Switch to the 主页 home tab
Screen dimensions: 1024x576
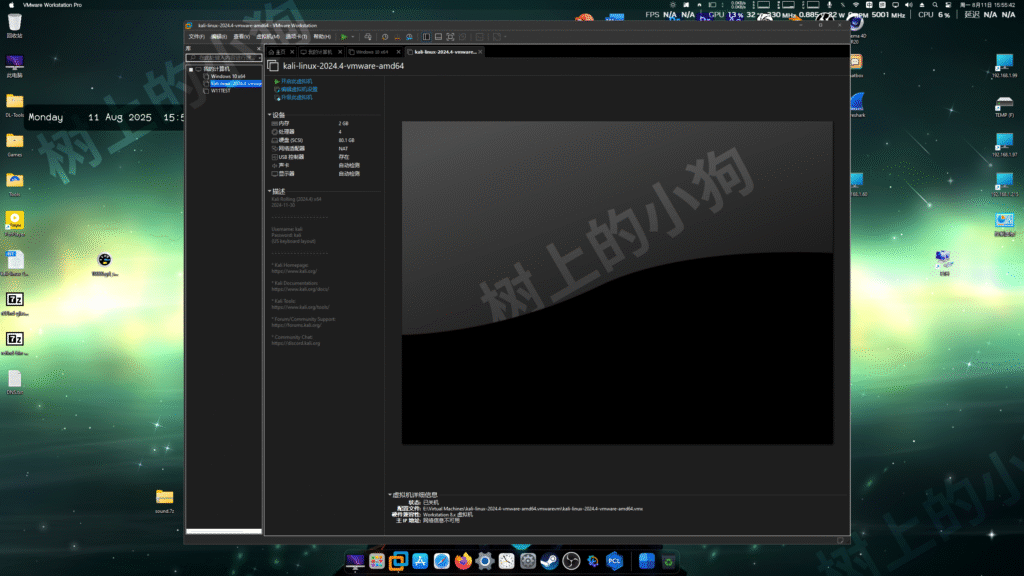(281, 52)
